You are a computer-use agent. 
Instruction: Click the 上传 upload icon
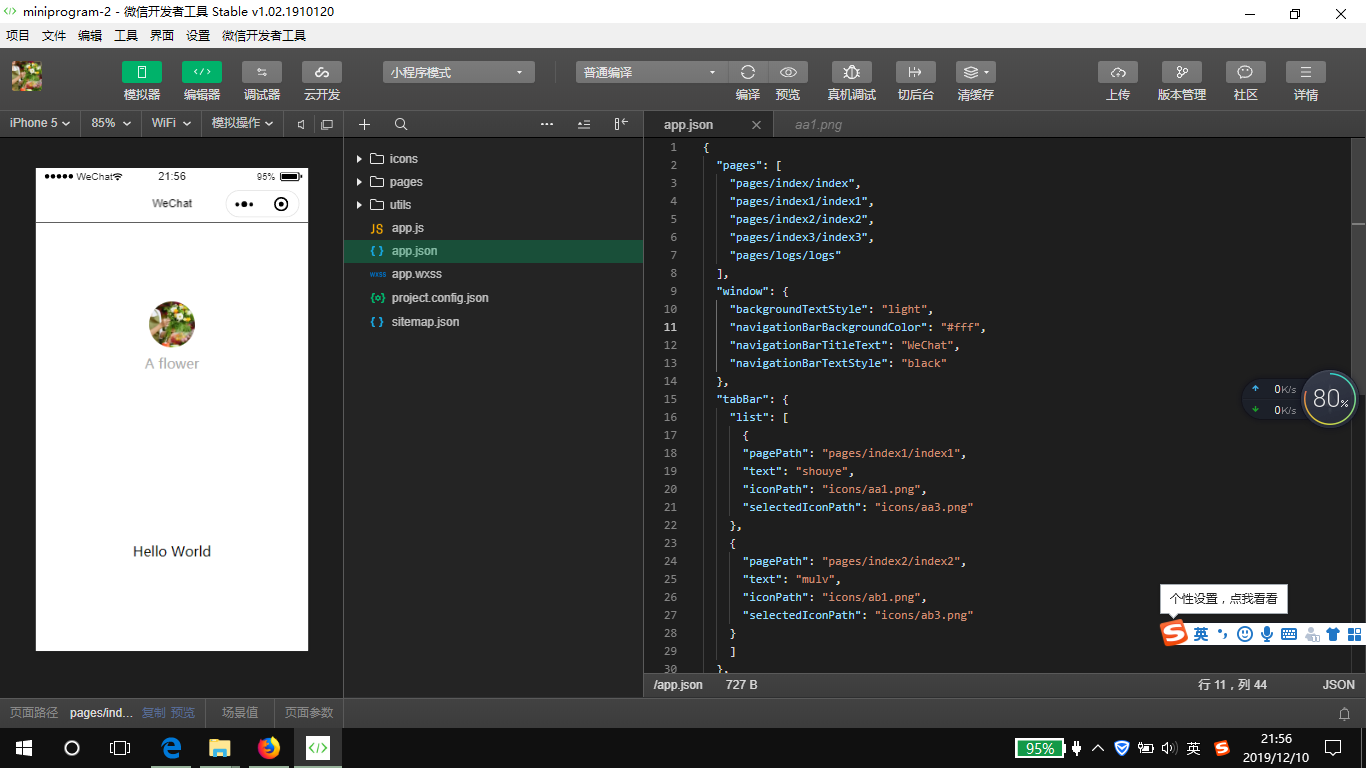[1117, 72]
